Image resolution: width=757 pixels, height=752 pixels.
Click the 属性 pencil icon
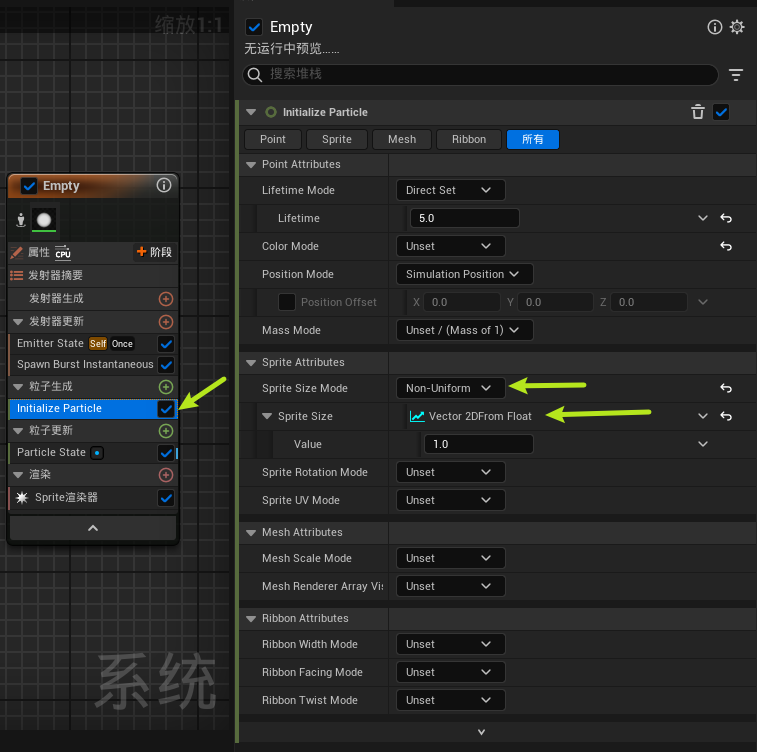tap(16, 252)
